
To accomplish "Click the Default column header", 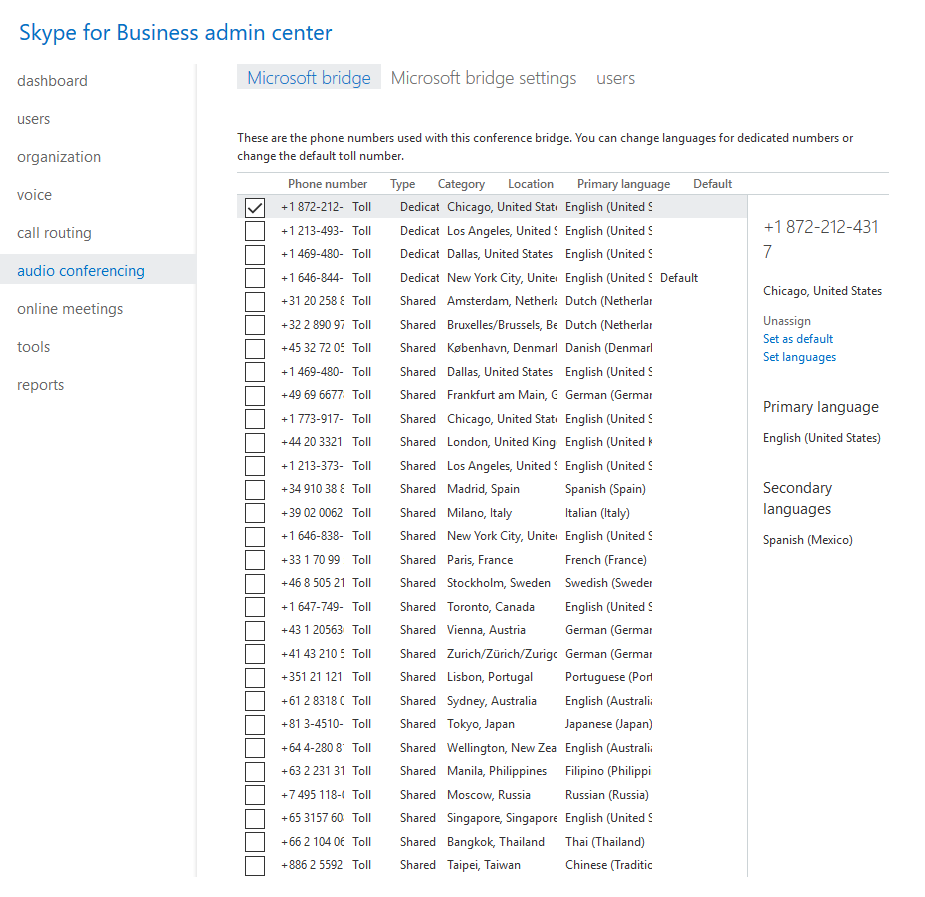I will (712, 184).
